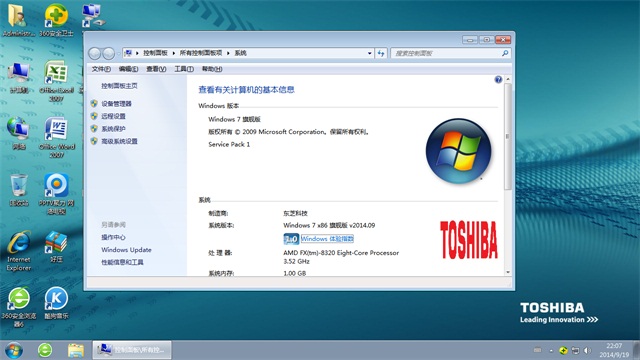This screenshot has width=640, height=360.
Task: Open Windows Update in the sidebar
Action: pos(126,250)
